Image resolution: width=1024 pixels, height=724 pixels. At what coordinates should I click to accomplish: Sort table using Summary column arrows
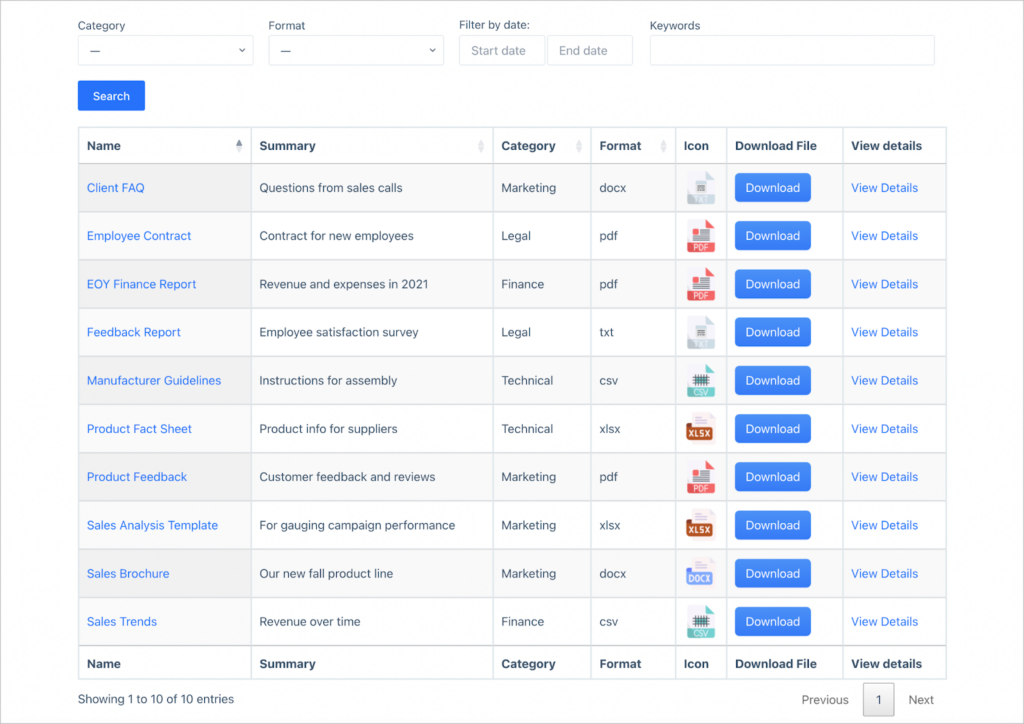point(481,146)
